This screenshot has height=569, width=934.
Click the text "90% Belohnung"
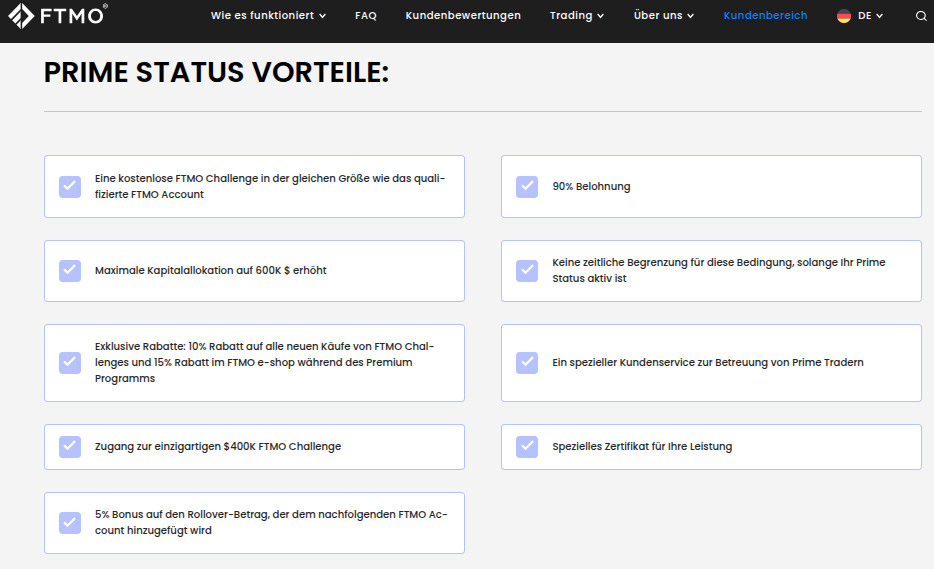[591, 186]
